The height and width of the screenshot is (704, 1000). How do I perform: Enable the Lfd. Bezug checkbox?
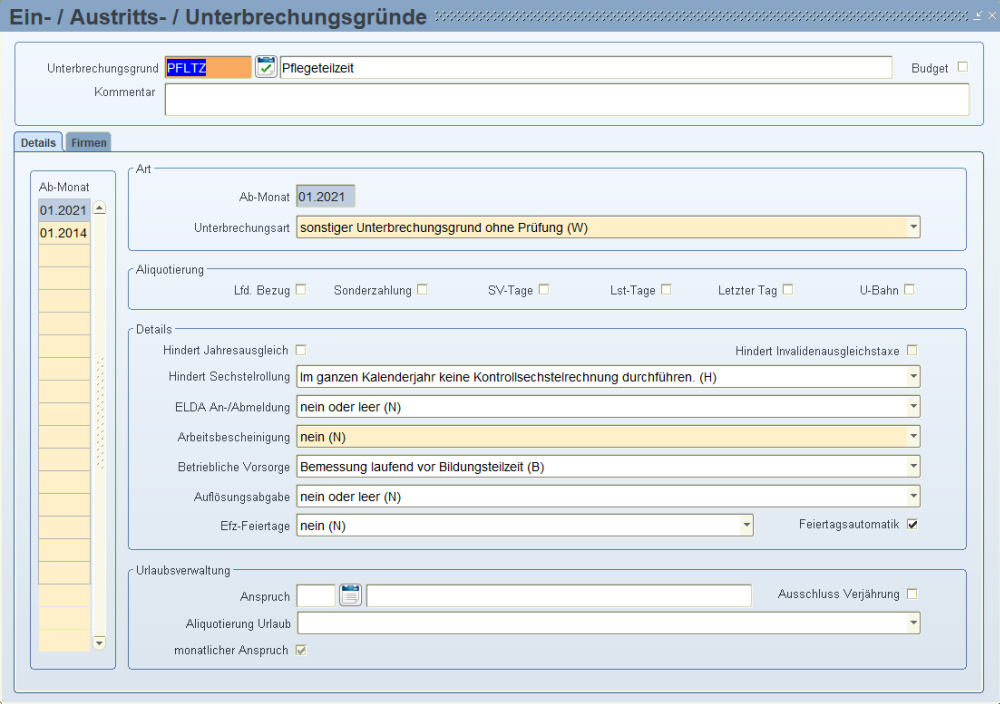301,290
